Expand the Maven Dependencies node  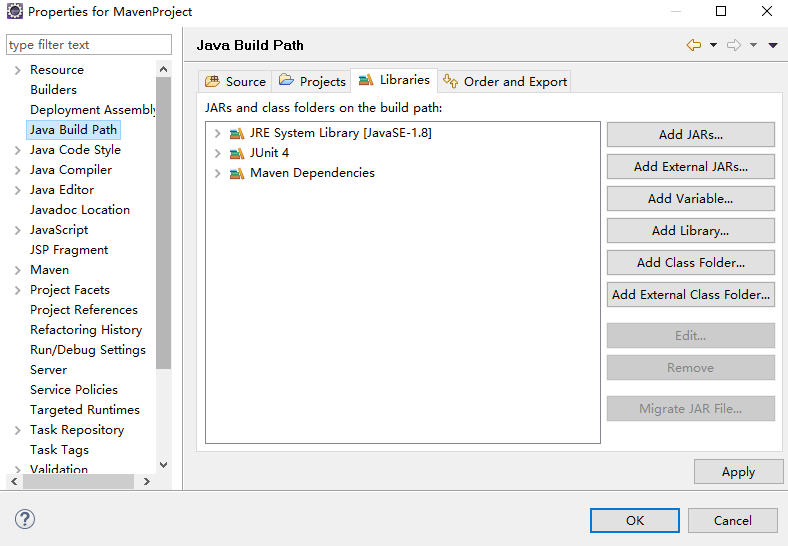[218, 173]
